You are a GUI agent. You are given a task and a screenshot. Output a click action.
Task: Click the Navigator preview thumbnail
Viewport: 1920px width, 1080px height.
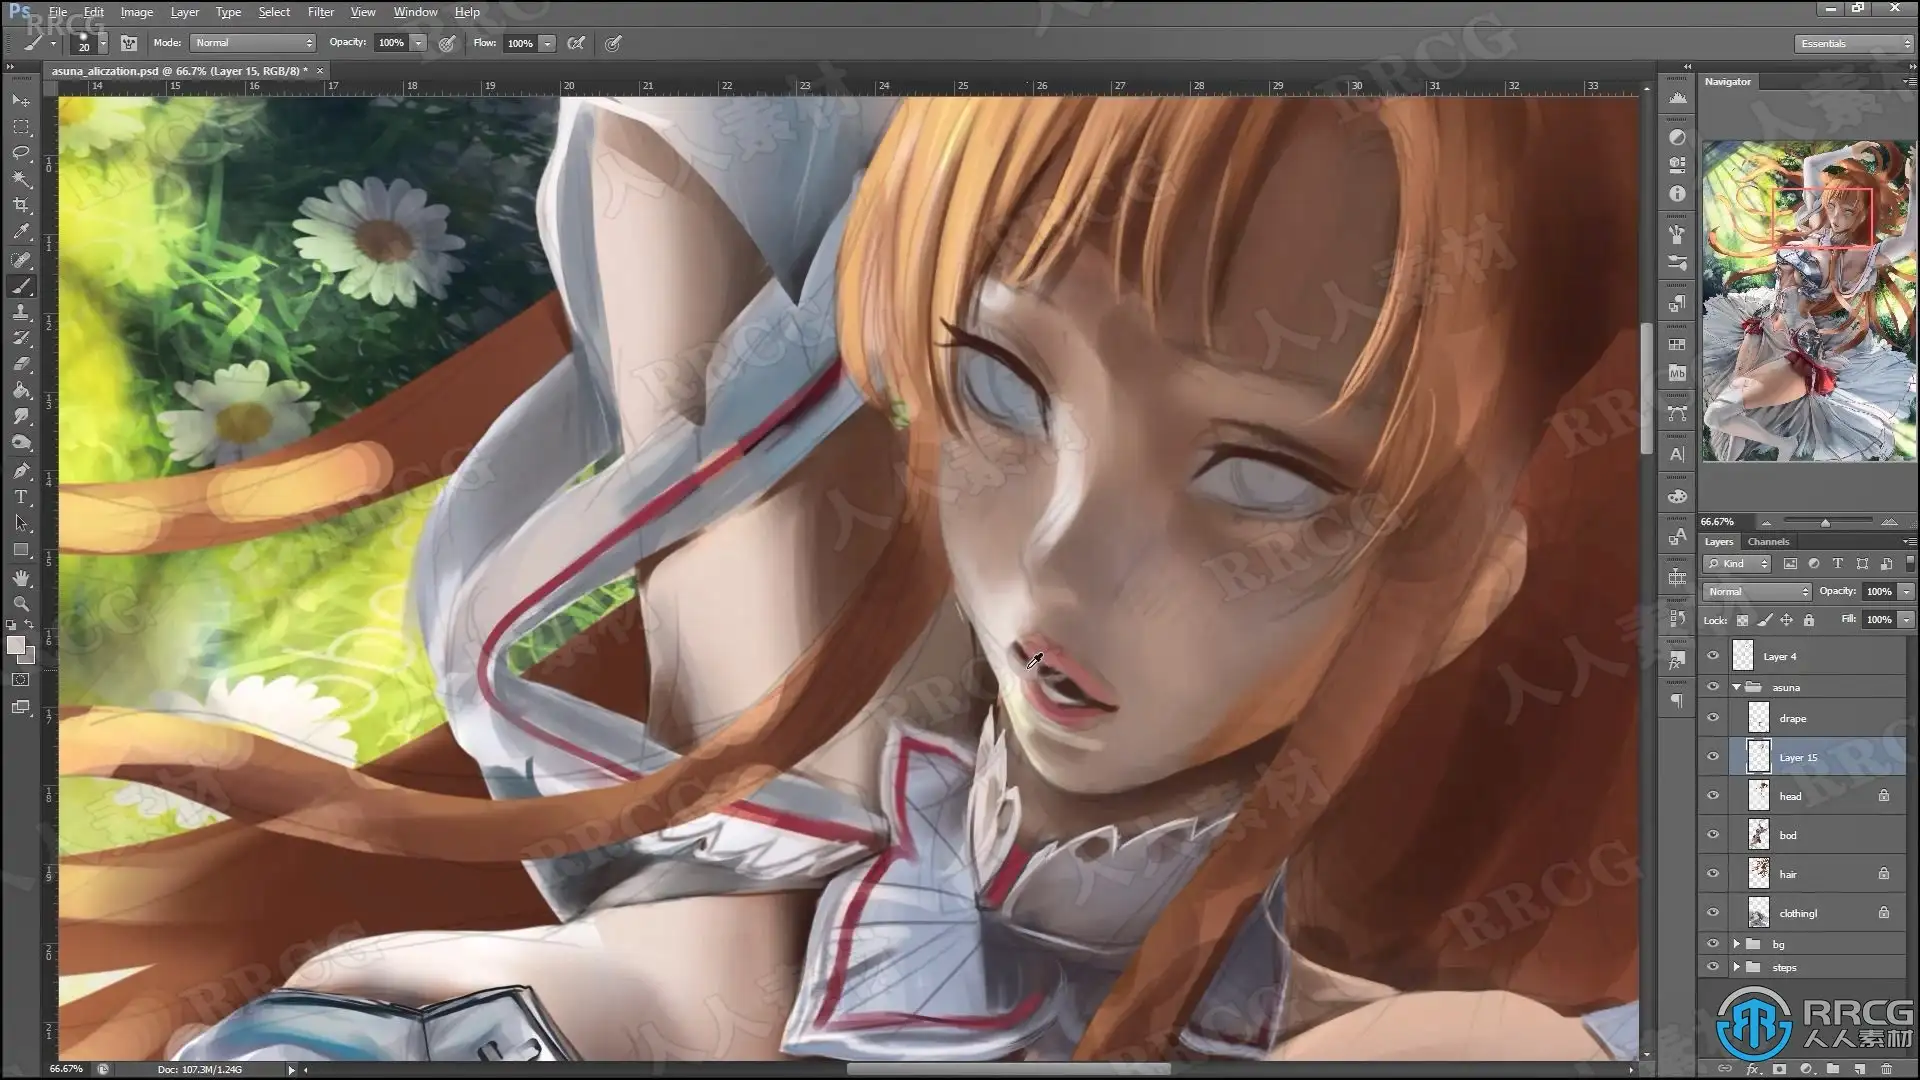click(x=1808, y=300)
